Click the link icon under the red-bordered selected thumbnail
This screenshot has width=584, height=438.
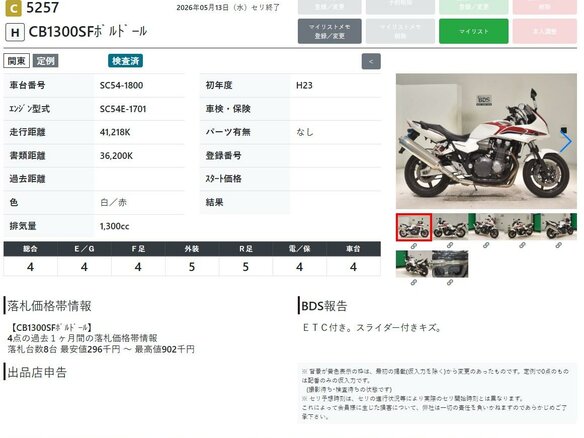[413, 246]
